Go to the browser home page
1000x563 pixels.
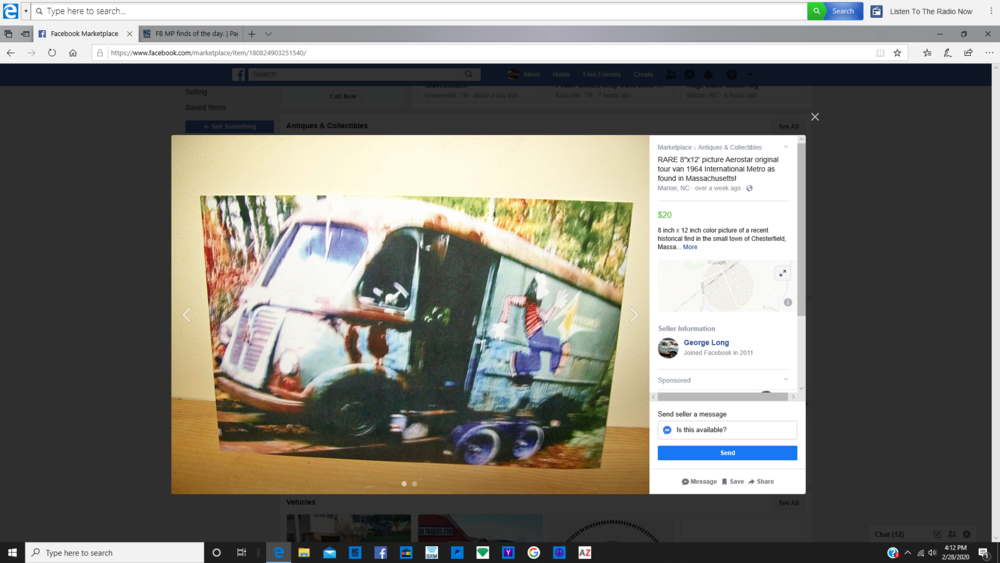[73, 53]
